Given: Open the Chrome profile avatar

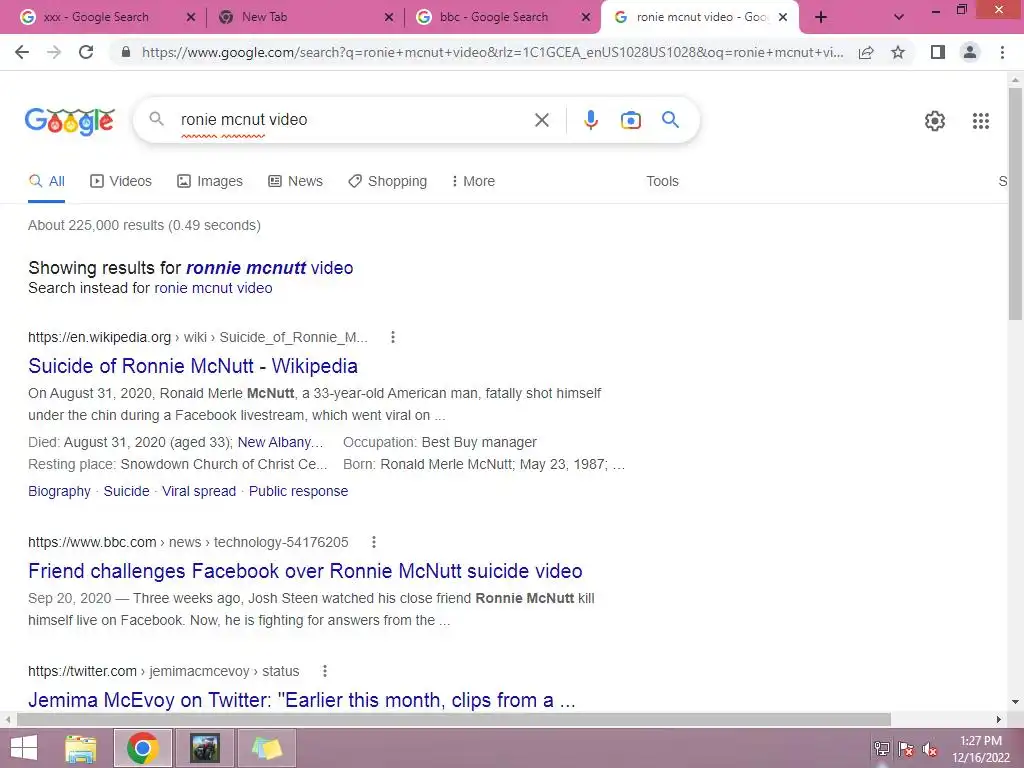Looking at the screenshot, I should click(x=970, y=52).
